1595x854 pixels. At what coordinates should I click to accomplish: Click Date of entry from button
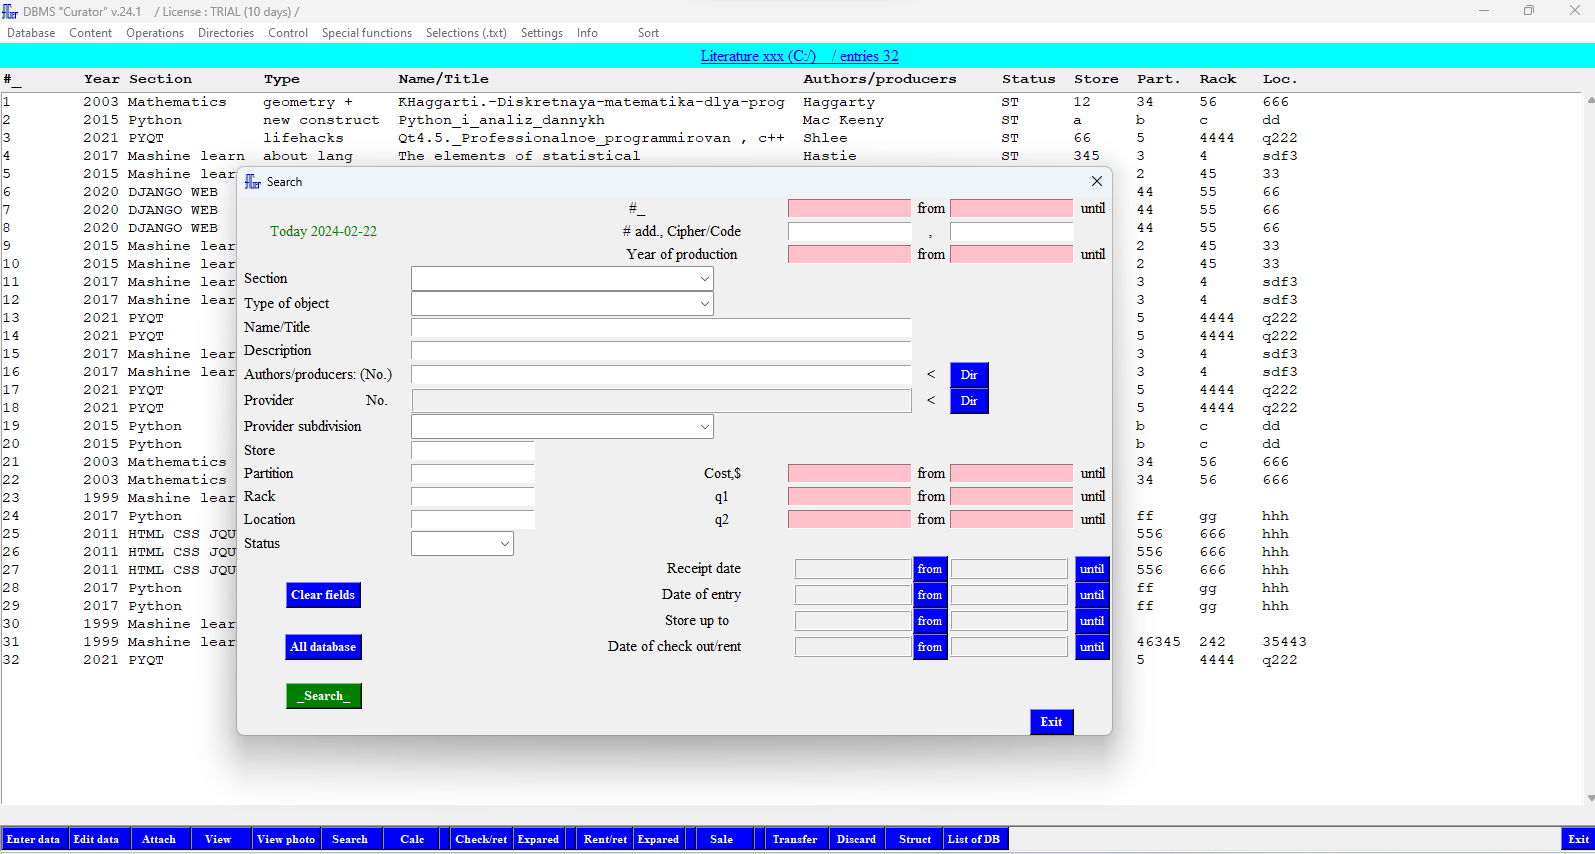930,595
